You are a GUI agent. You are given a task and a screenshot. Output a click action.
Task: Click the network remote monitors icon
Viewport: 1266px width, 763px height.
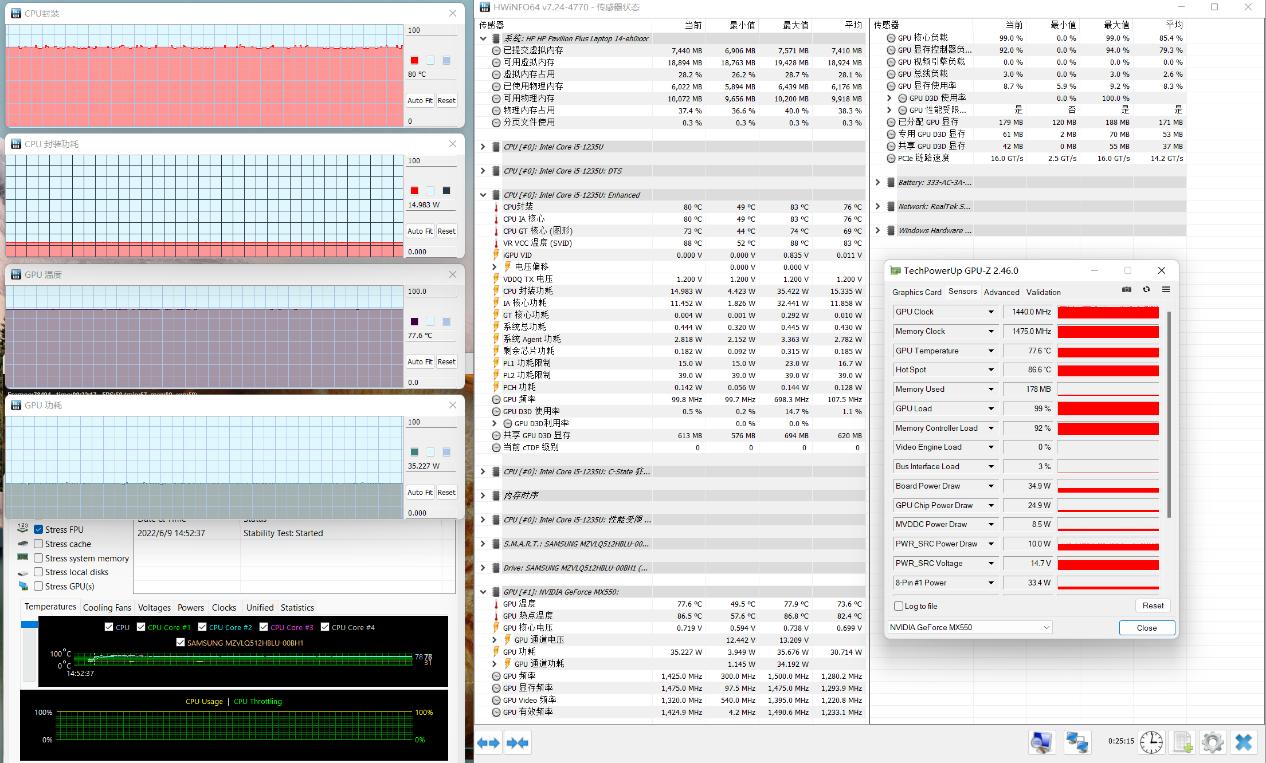click(1076, 742)
